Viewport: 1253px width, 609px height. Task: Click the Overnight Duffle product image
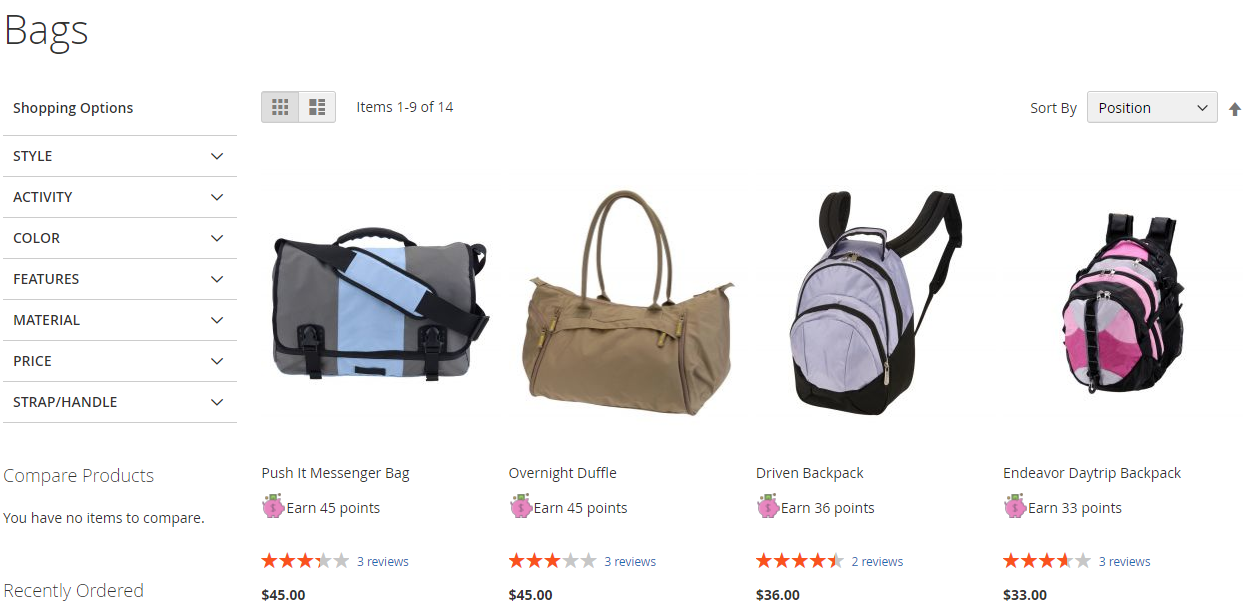point(627,303)
